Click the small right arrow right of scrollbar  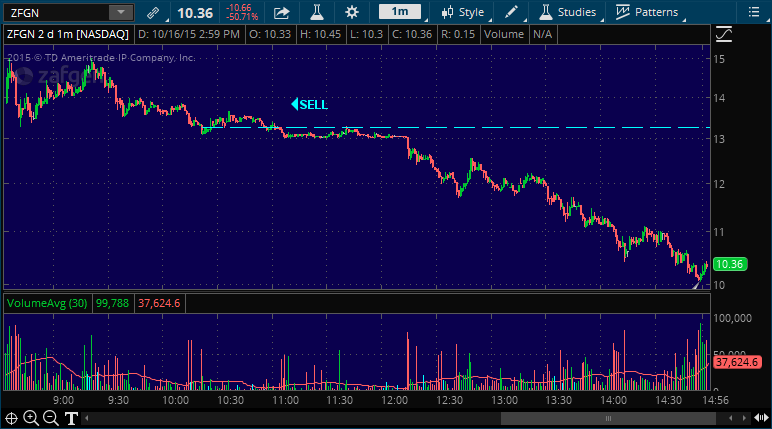[x=744, y=418]
